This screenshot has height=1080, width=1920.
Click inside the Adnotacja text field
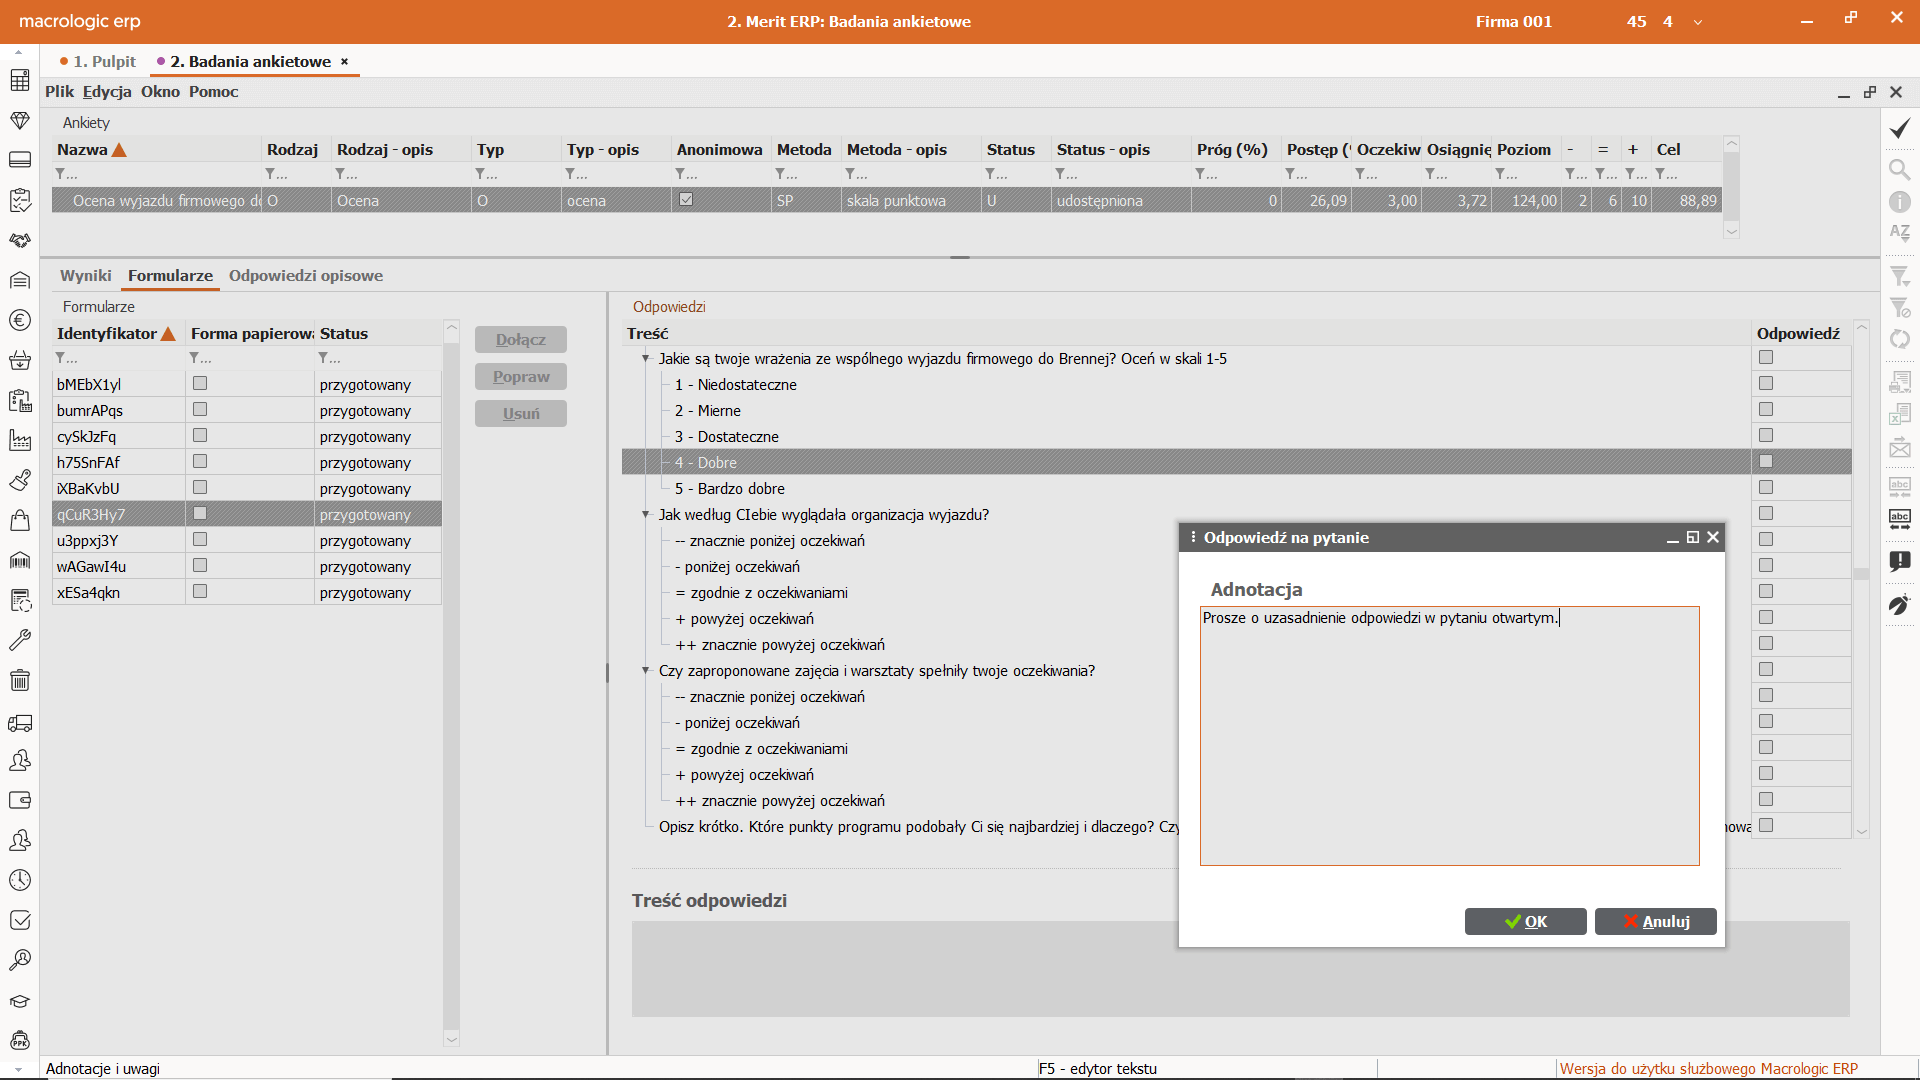click(x=1448, y=735)
